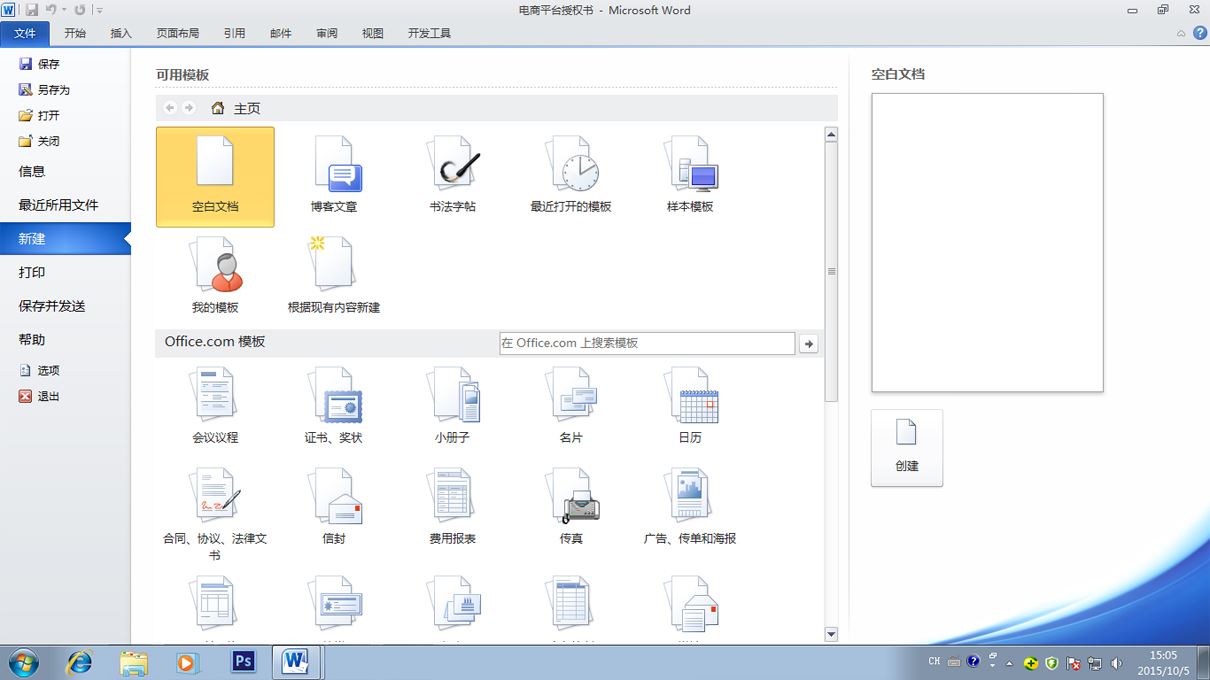1210x680 pixels.
Task: Open the 文件 File tab
Action: tap(25, 33)
